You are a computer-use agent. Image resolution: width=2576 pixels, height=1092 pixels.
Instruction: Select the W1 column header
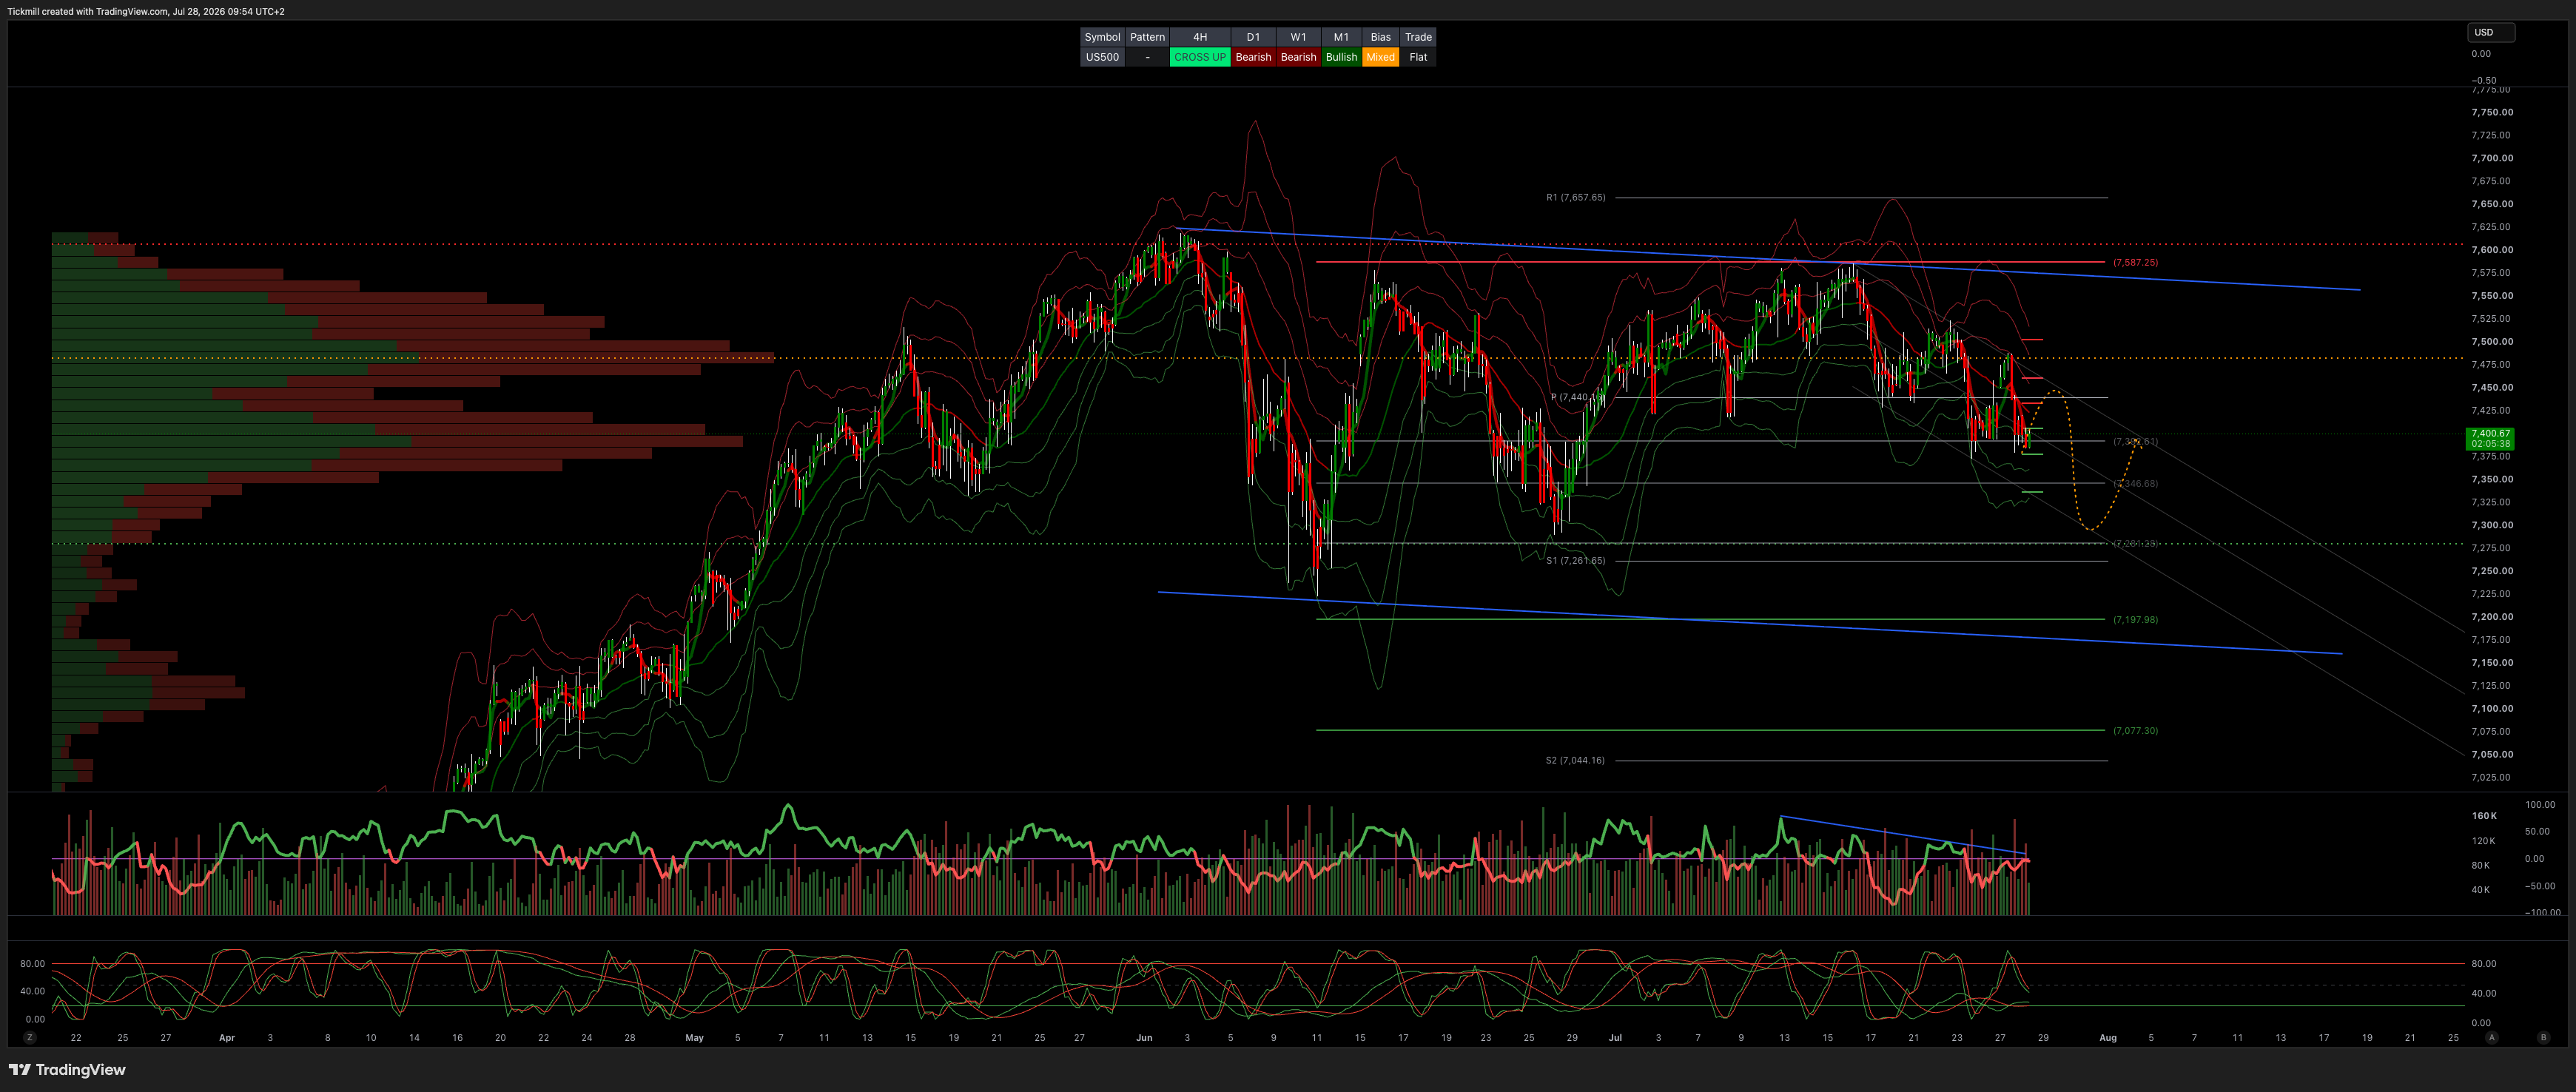(1298, 37)
